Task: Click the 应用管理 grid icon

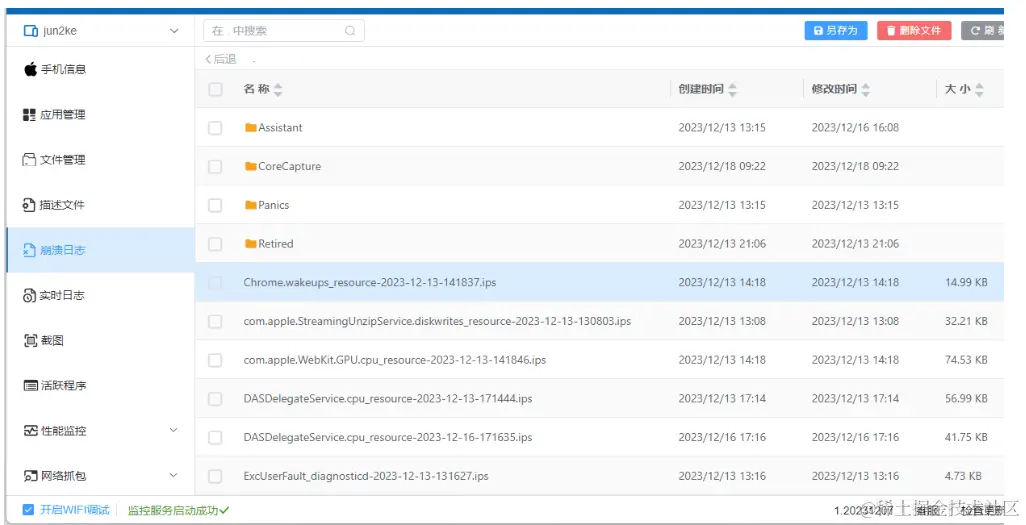Action: [x=29, y=115]
